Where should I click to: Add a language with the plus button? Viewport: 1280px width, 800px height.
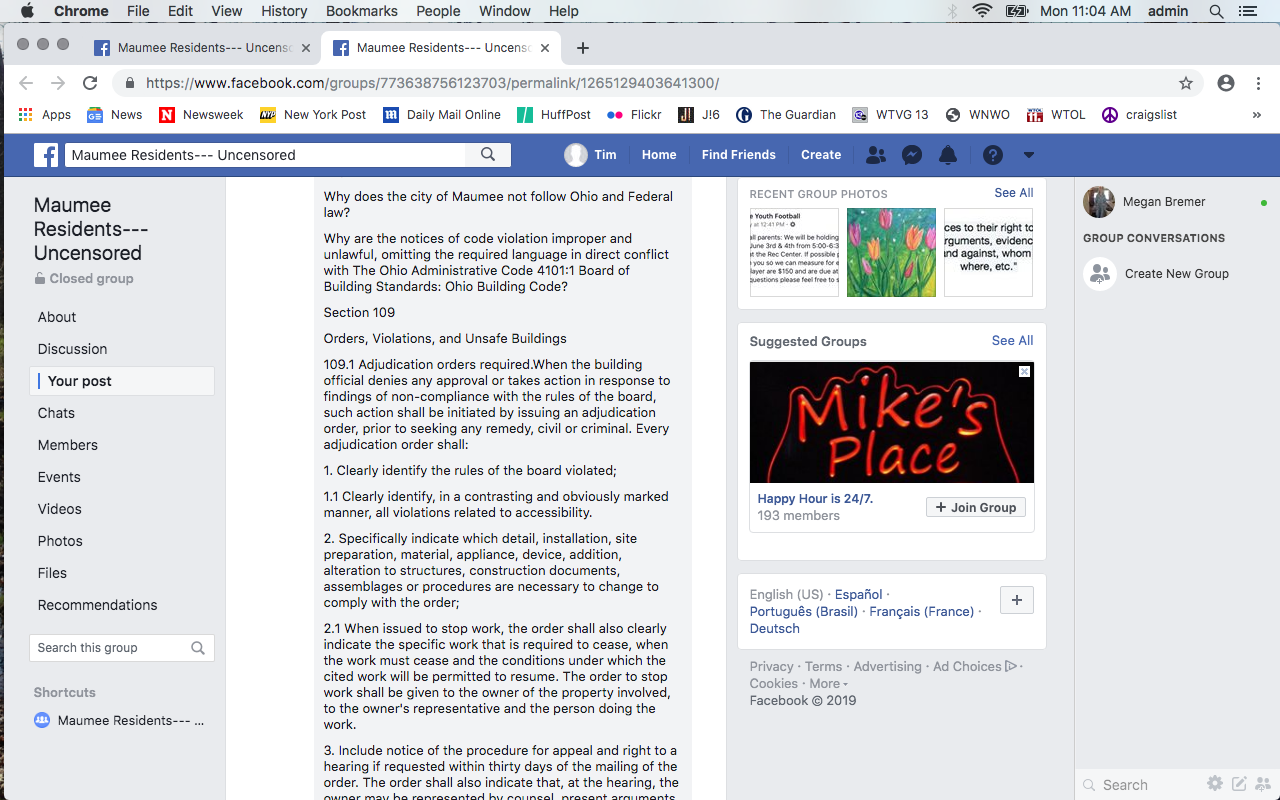coord(1017,600)
